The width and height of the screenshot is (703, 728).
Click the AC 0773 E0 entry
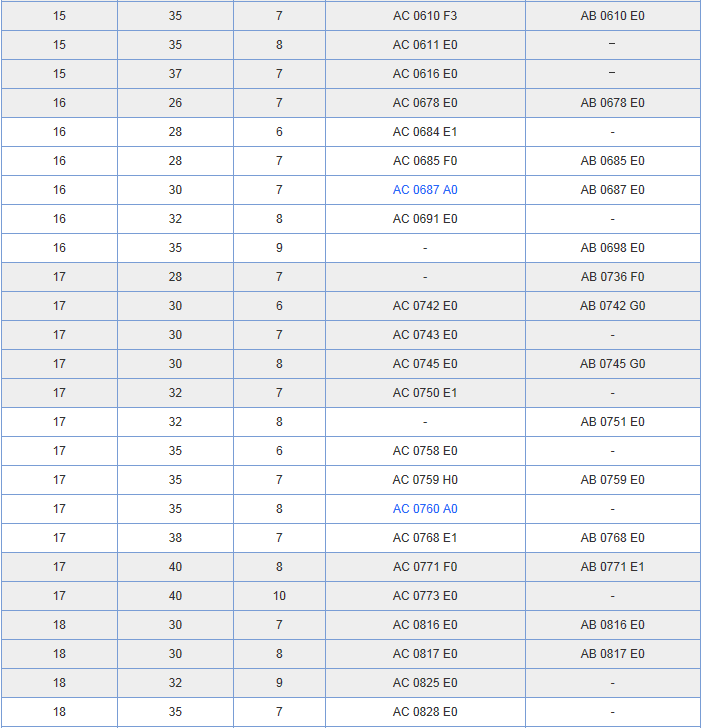coord(425,596)
